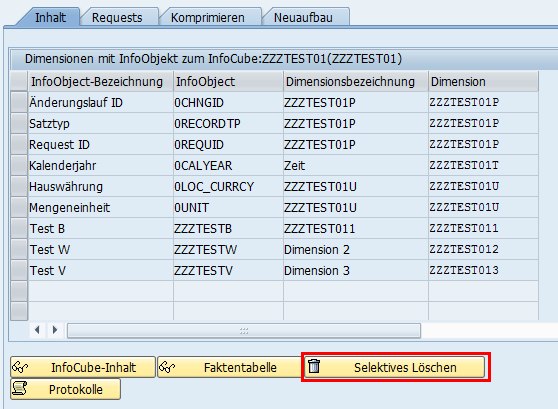Select the row for Änderungslauf ID
The width and height of the screenshot is (558, 409).
tap(19, 103)
